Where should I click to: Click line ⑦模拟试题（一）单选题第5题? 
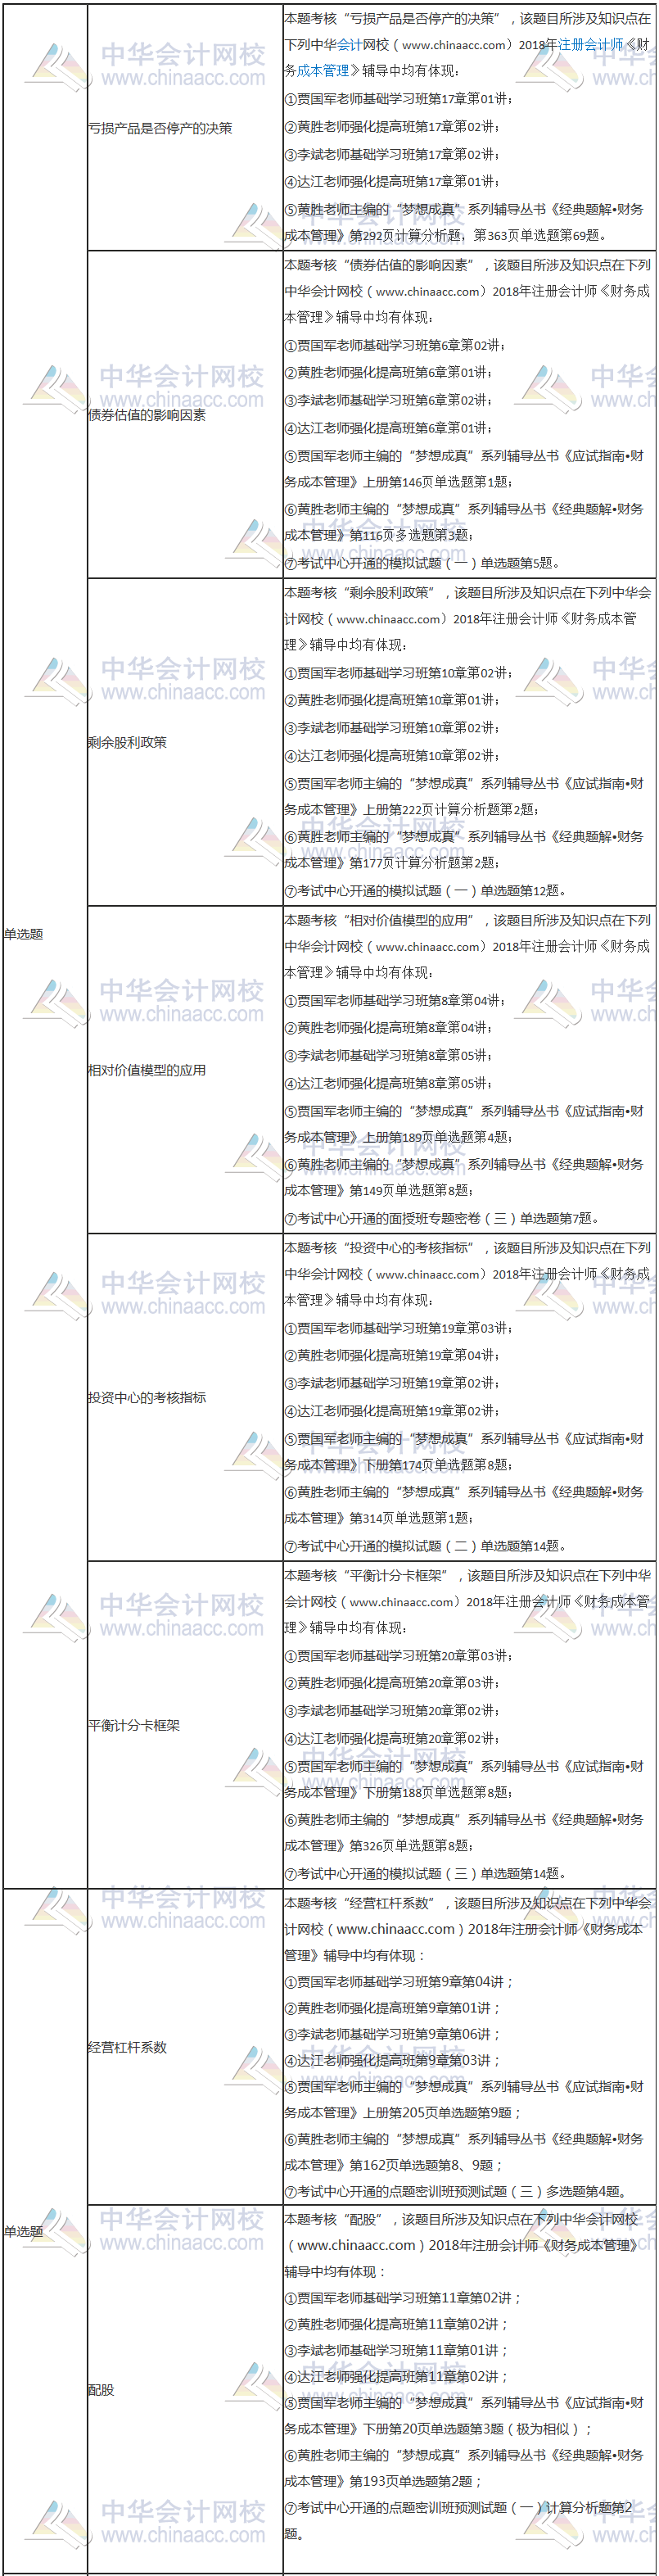(x=422, y=563)
